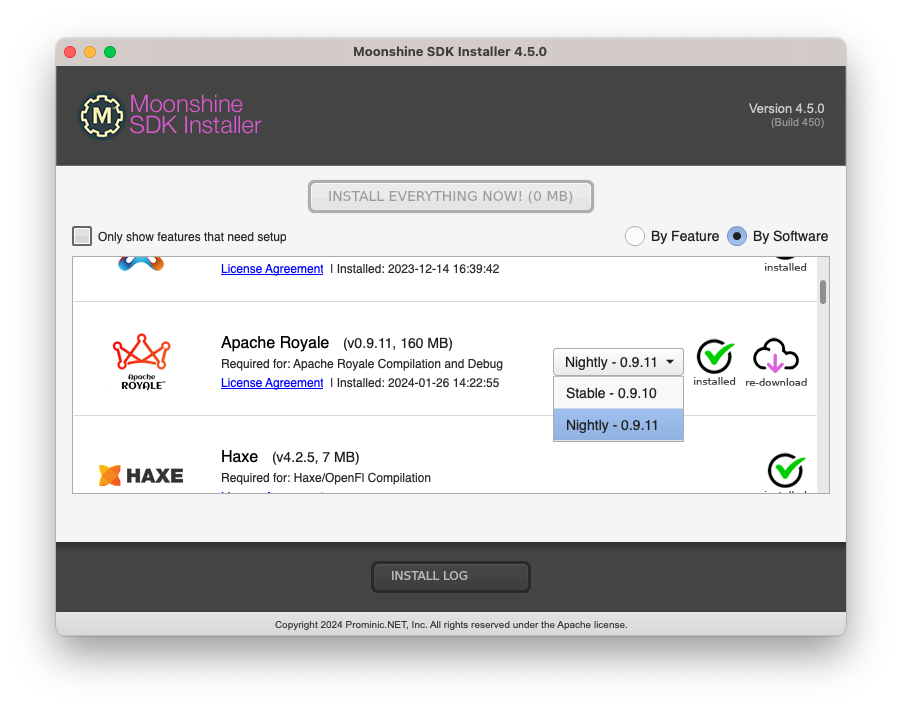This screenshot has height=710, width=902.
Task: Select 'Stable - 0.9.10' from the dropdown
Action: click(611, 392)
